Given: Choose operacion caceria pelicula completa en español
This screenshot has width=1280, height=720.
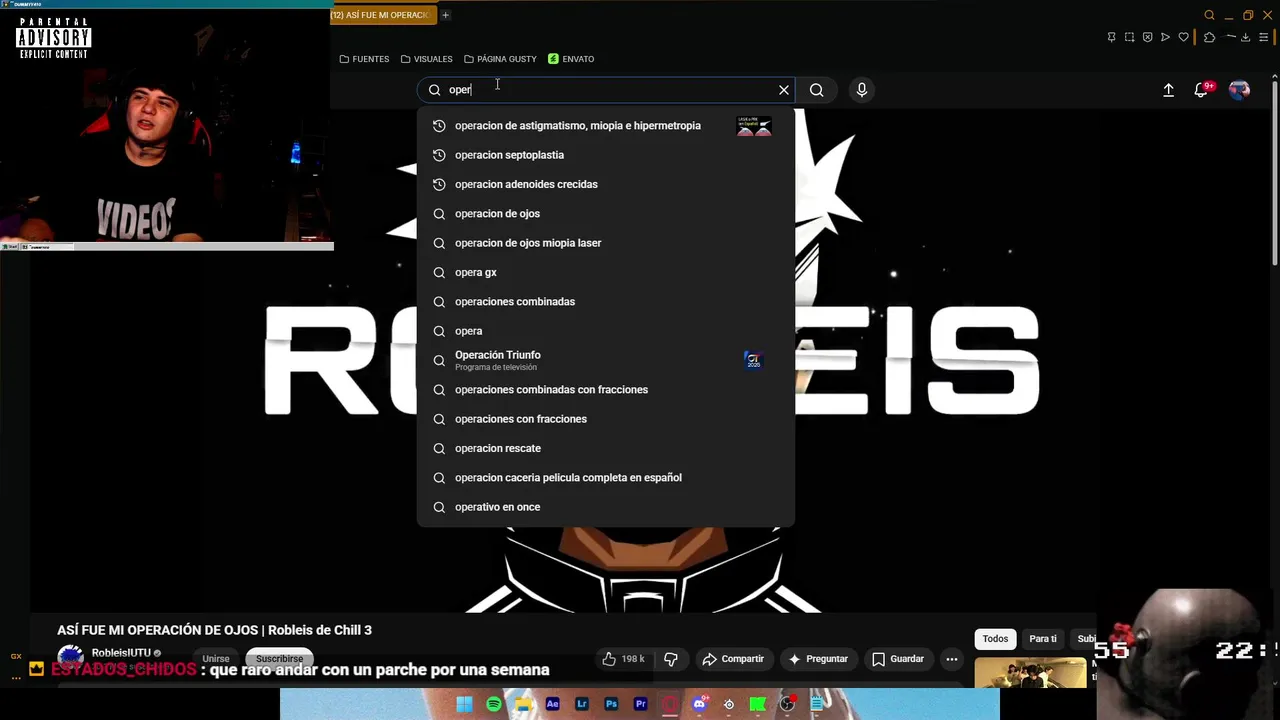Looking at the screenshot, I should 605,478.
